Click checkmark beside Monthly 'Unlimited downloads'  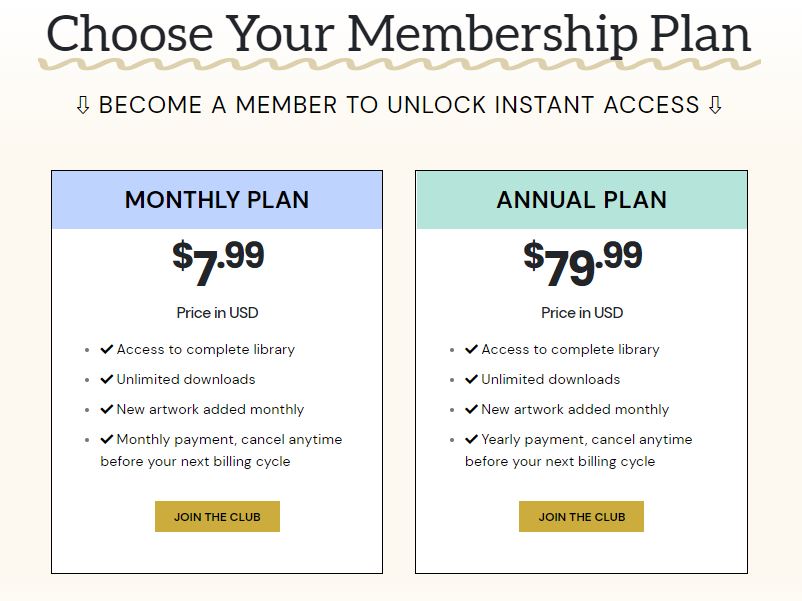click(x=106, y=379)
